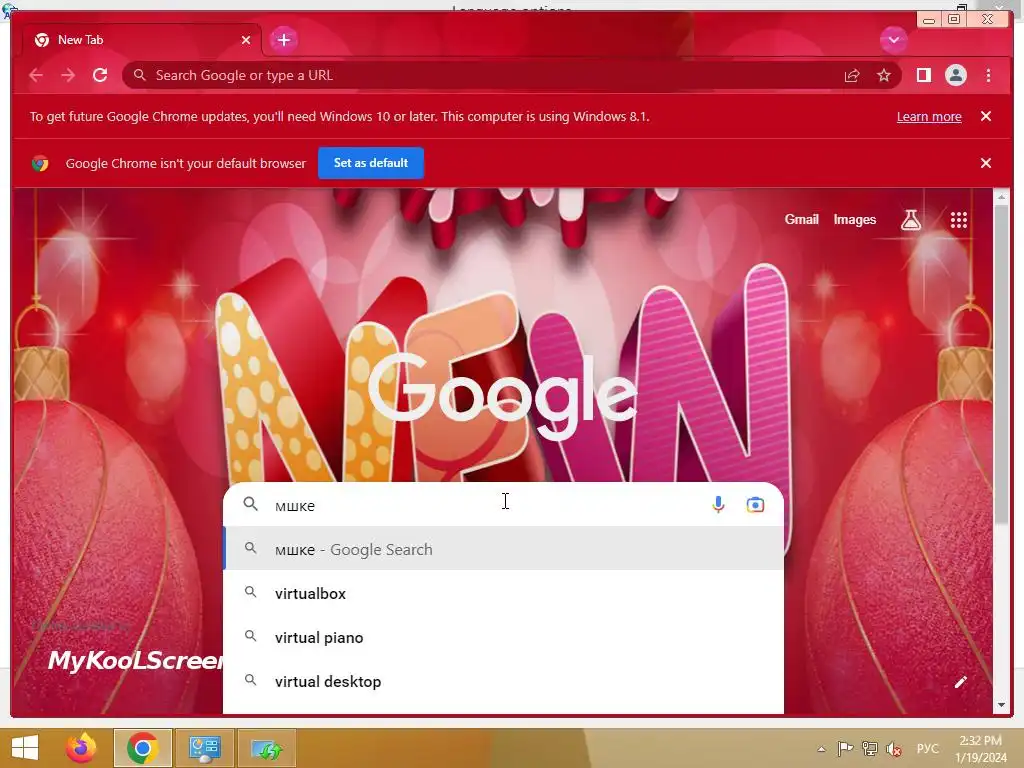Click scrollbar up arrow
This screenshot has height=768, width=1024.
1001,196
